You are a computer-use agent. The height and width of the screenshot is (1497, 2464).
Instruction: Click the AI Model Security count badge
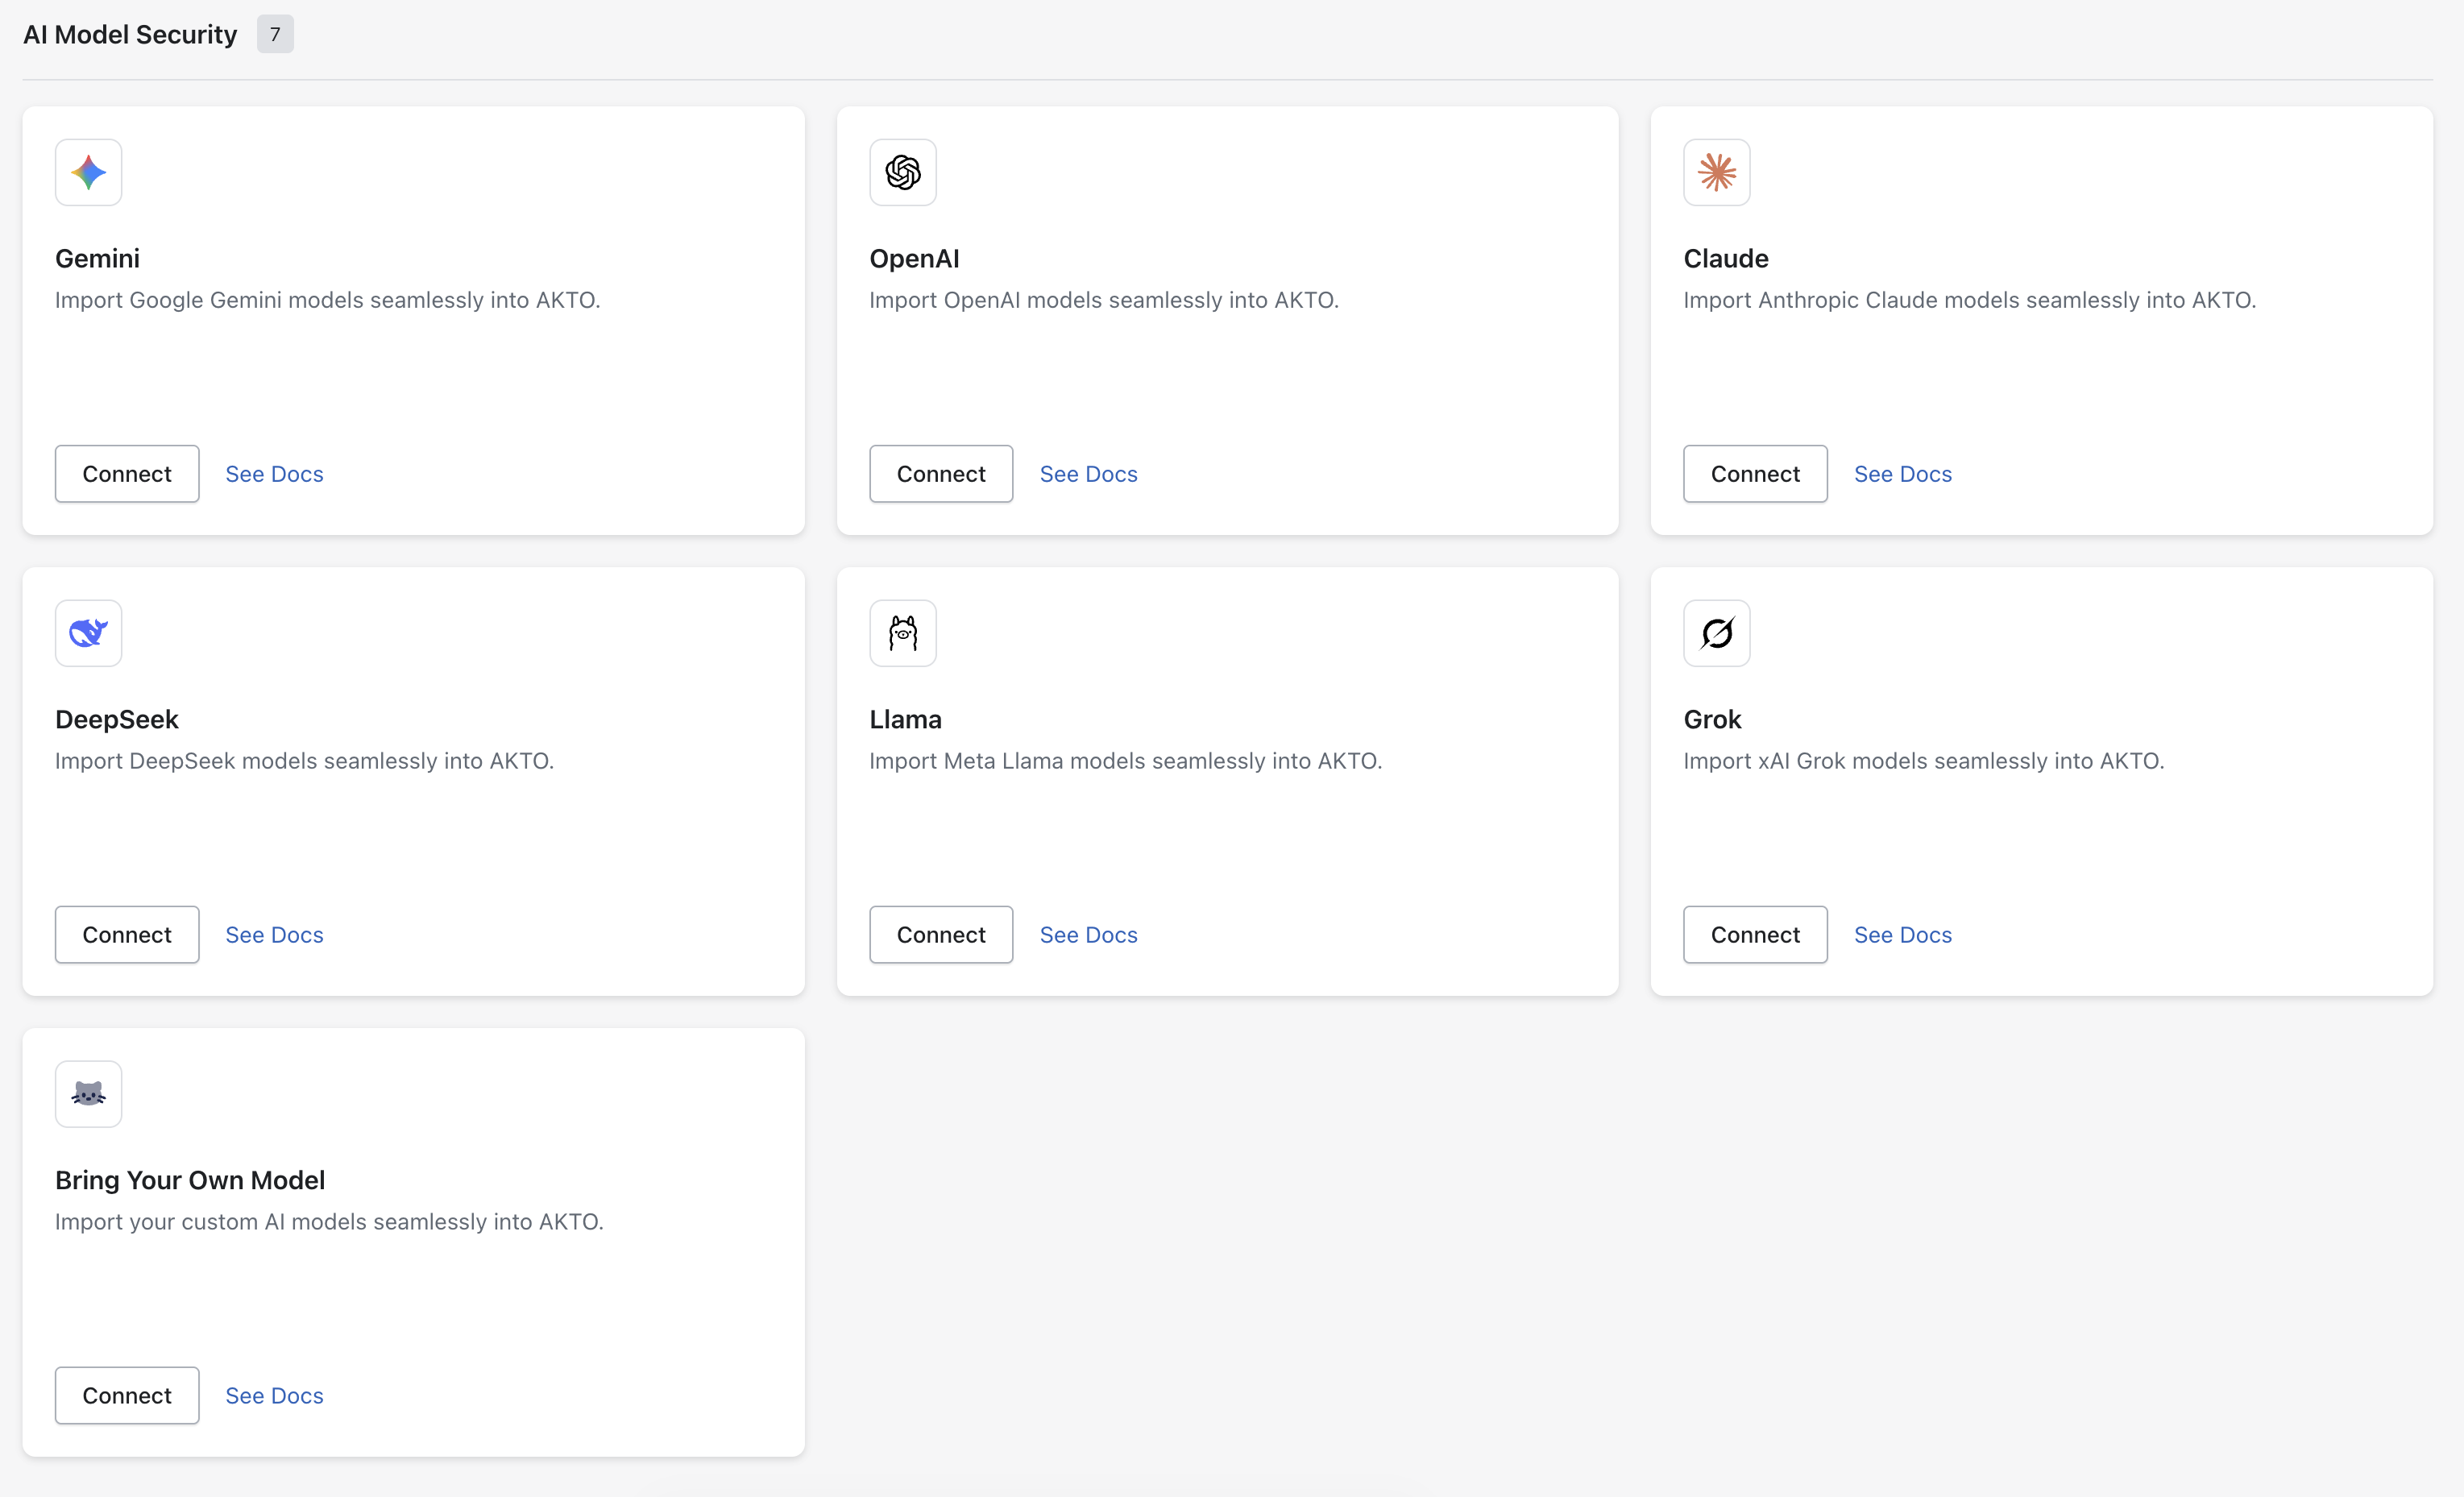(x=275, y=34)
